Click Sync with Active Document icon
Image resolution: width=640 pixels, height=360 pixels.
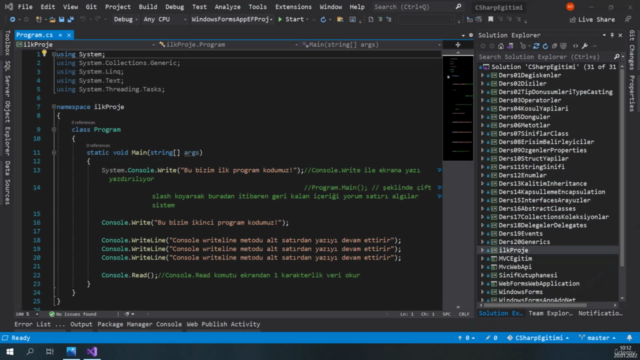(536, 46)
